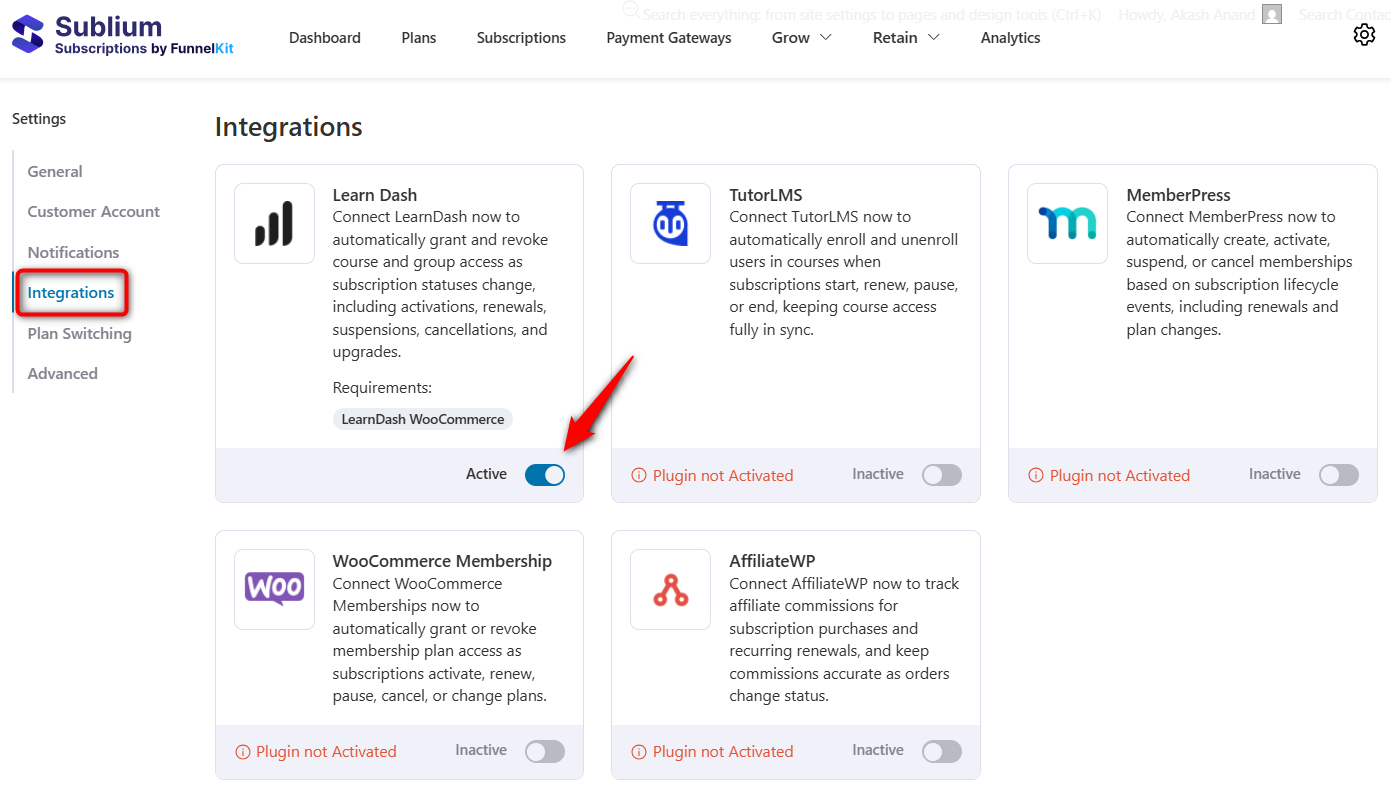
Task: Open the Plan Switching settings
Action: tap(79, 333)
